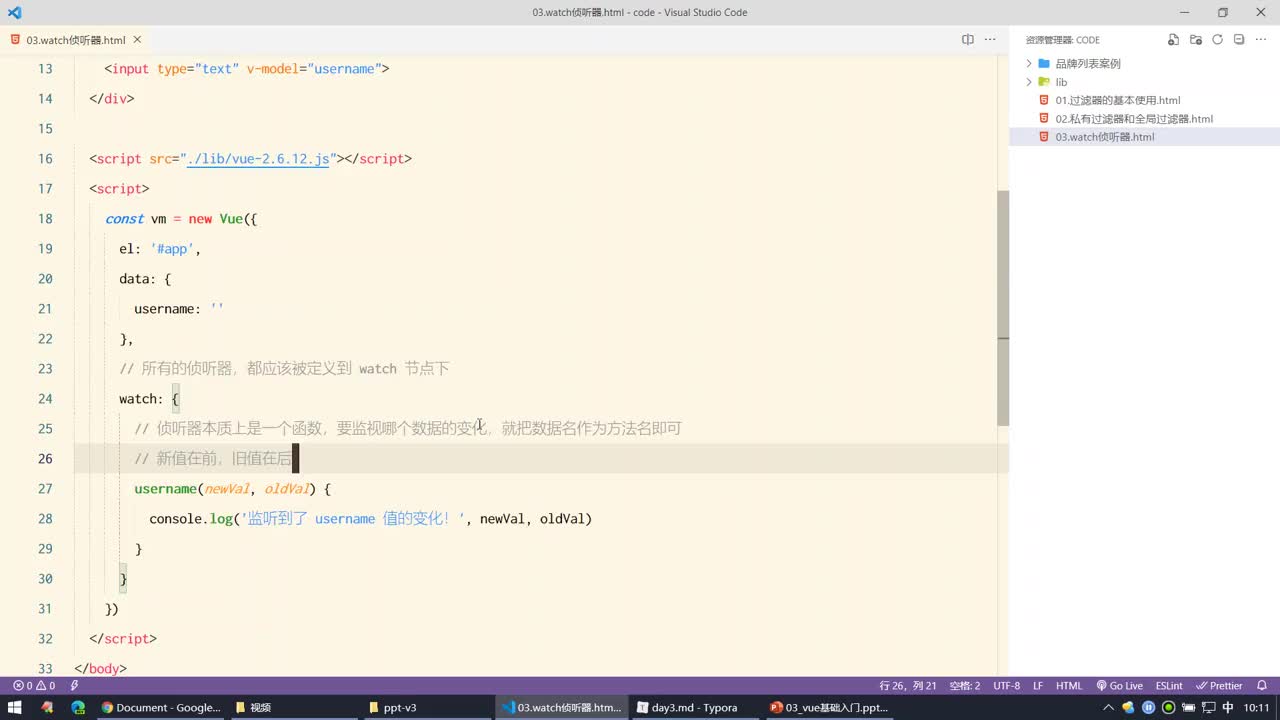The width and height of the screenshot is (1280, 720).
Task: Split the editor to the right
Action: (x=967, y=40)
